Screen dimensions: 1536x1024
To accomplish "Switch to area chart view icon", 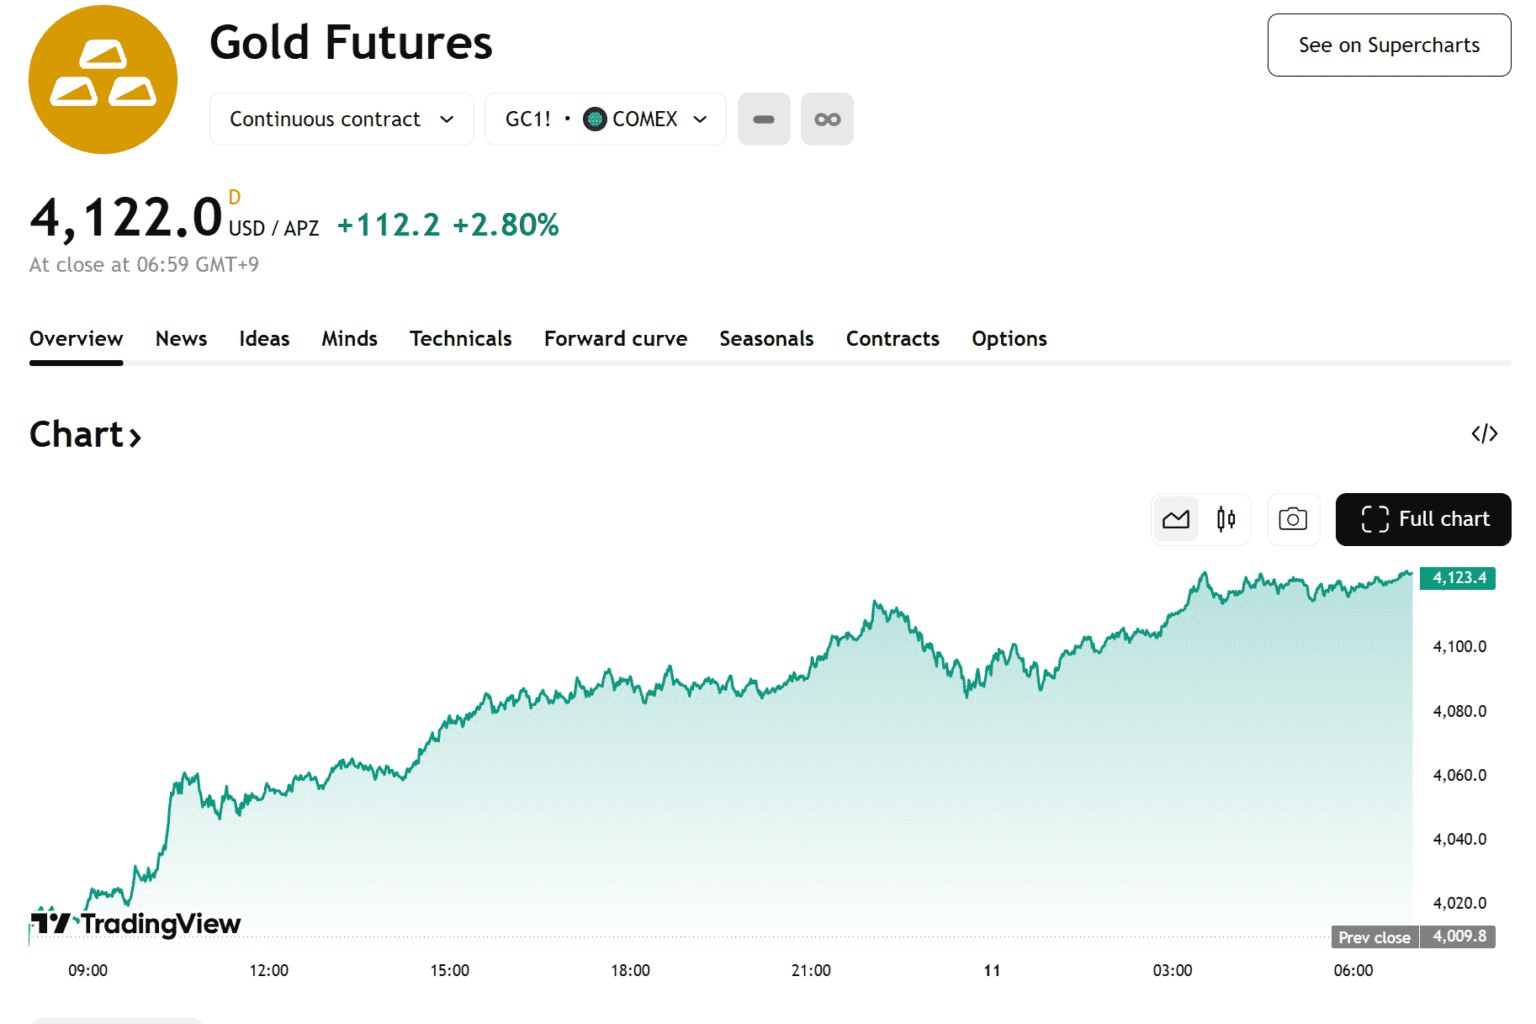I will [x=1176, y=519].
